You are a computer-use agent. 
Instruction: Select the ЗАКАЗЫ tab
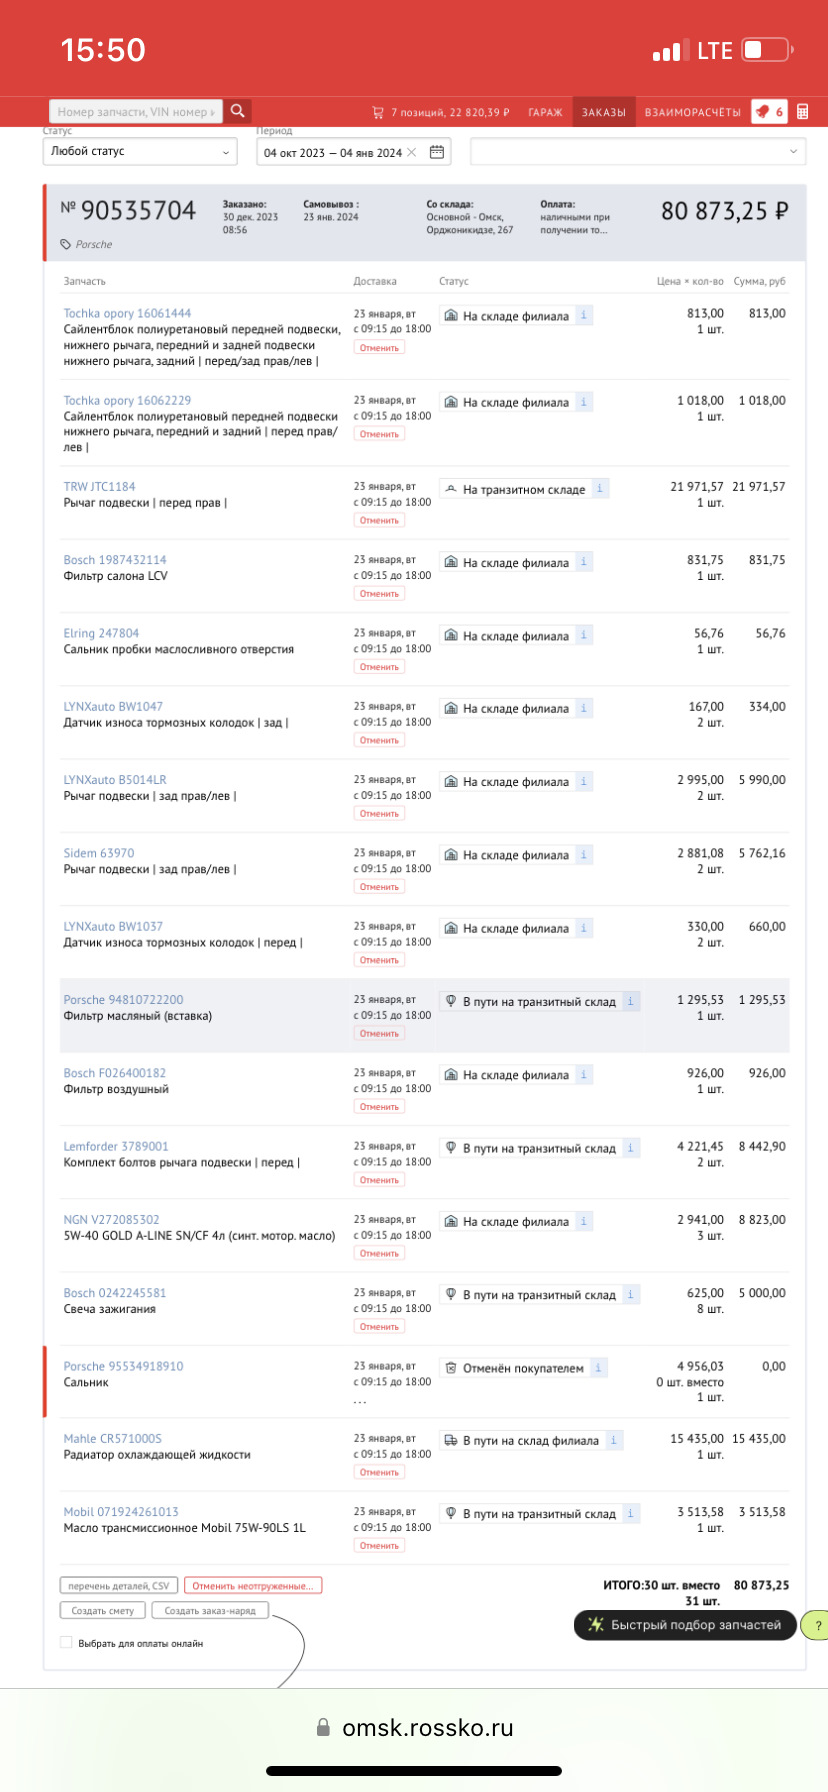604,112
